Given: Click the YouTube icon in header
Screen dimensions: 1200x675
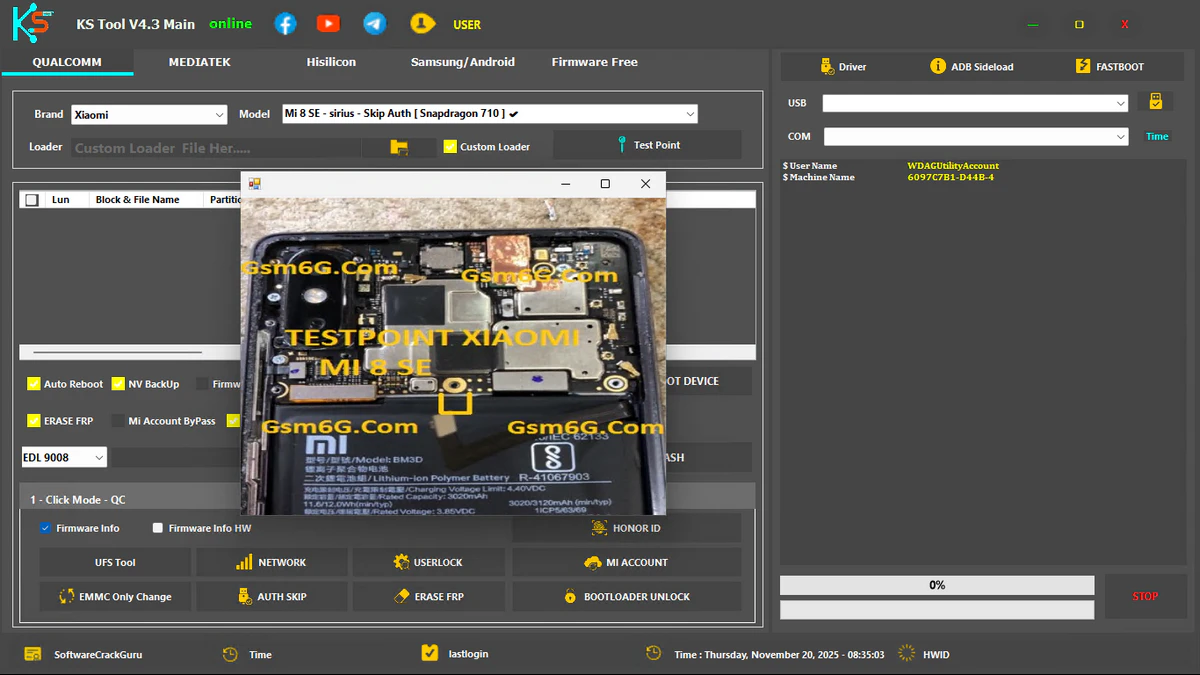Looking at the screenshot, I should pos(328,24).
